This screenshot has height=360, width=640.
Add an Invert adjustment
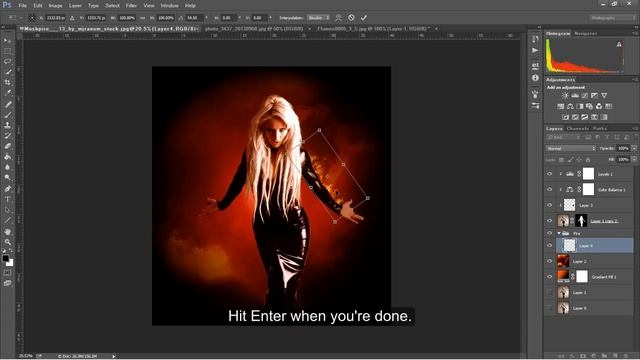(x=565, y=117)
